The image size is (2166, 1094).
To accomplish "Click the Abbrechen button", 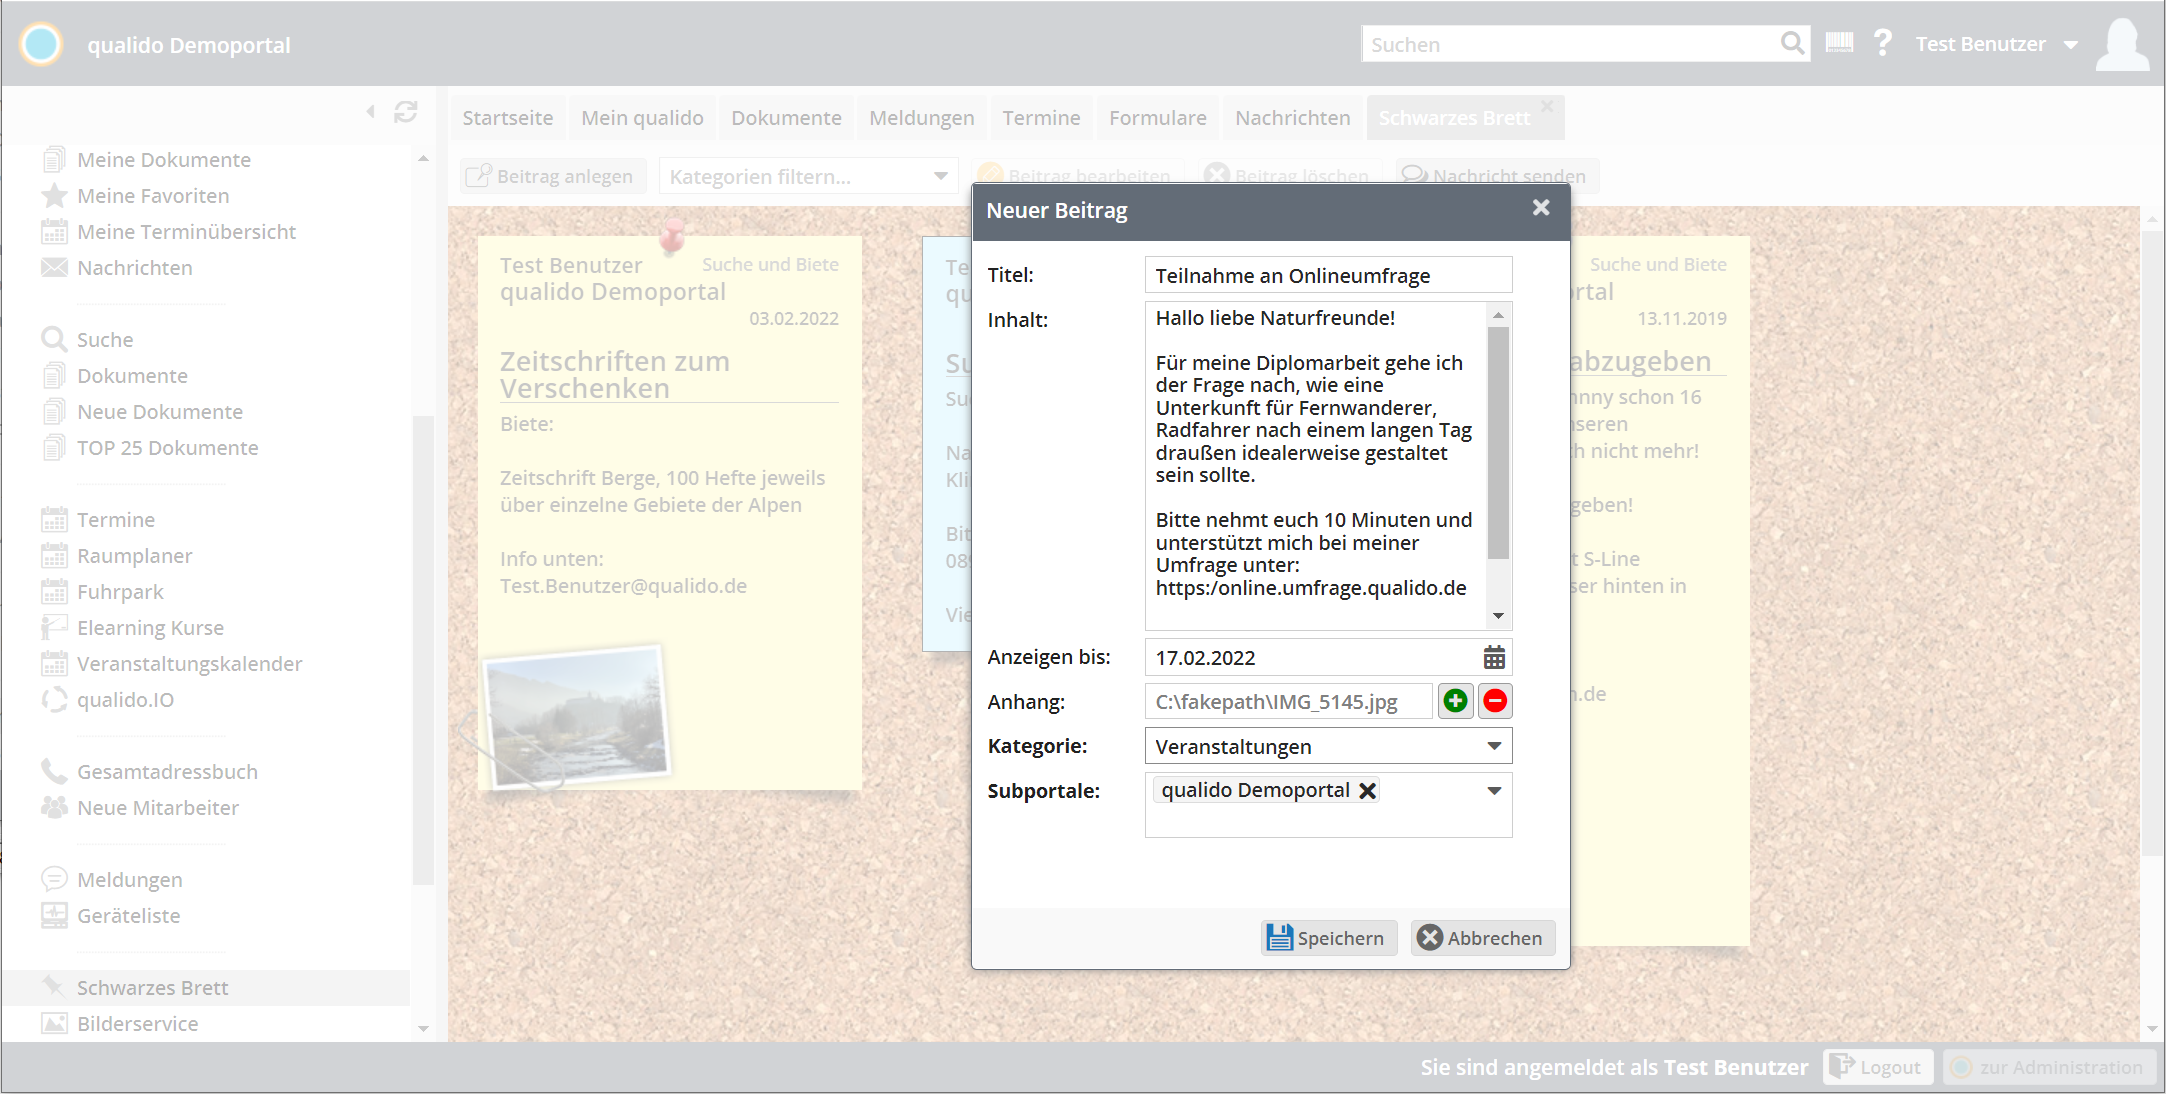I will pyautogui.click(x=1482, y=938).
